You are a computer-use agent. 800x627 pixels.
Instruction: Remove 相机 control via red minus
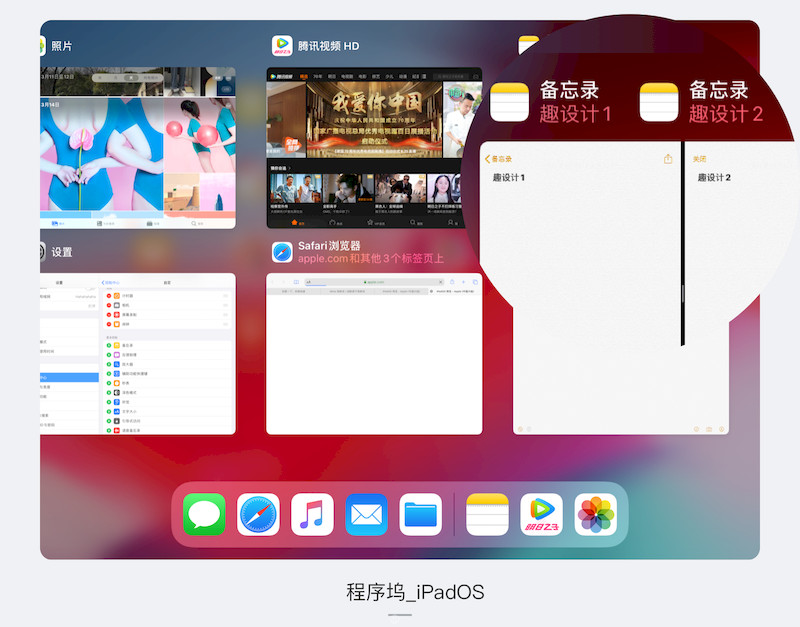[109, 305]
